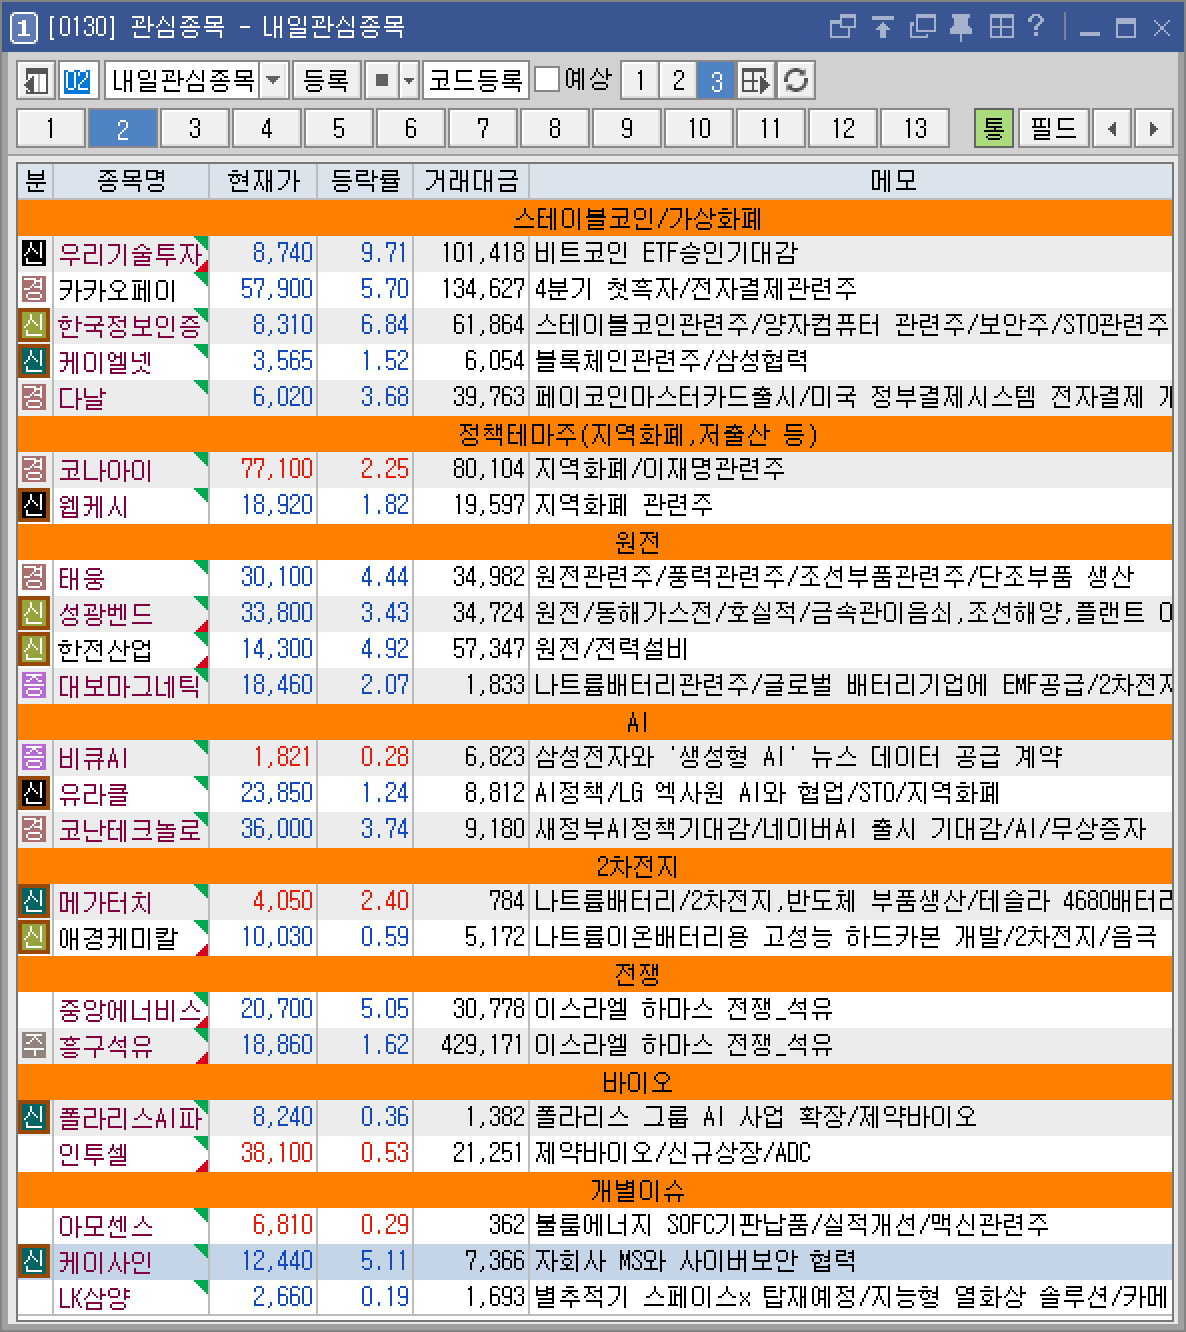Click the 필드 button
The height and width of the screenshot is (1332, 1186).
coord(1054,128)
